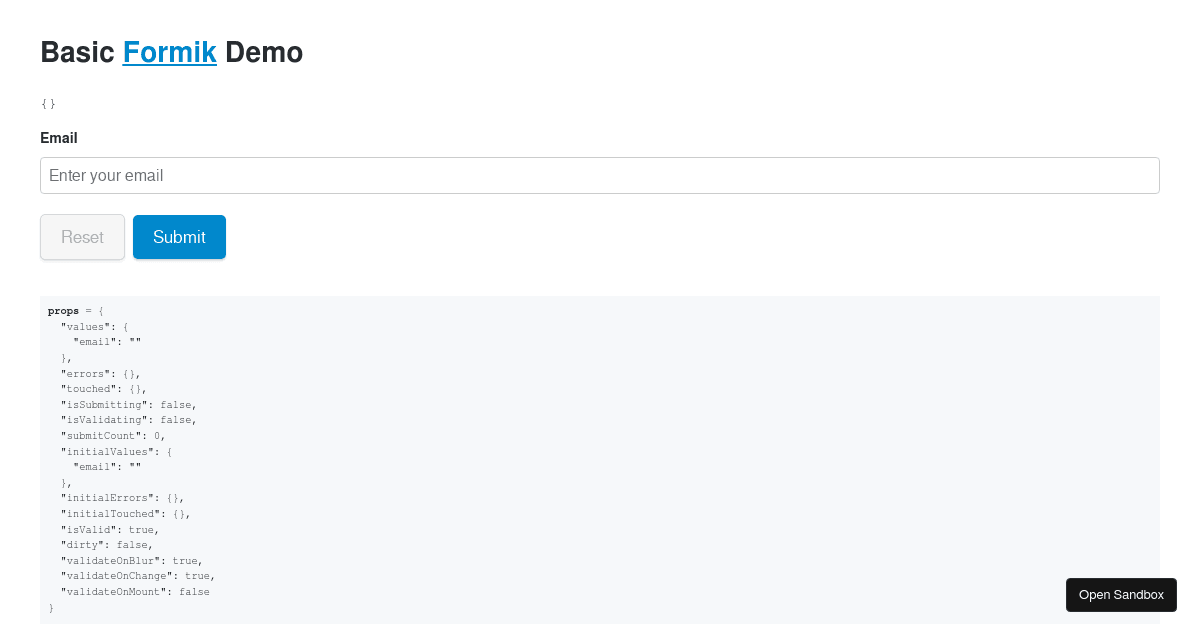Click the "dirty": false line
The height and width of the screenshot is (630, 1200).
tap(107, 545)
